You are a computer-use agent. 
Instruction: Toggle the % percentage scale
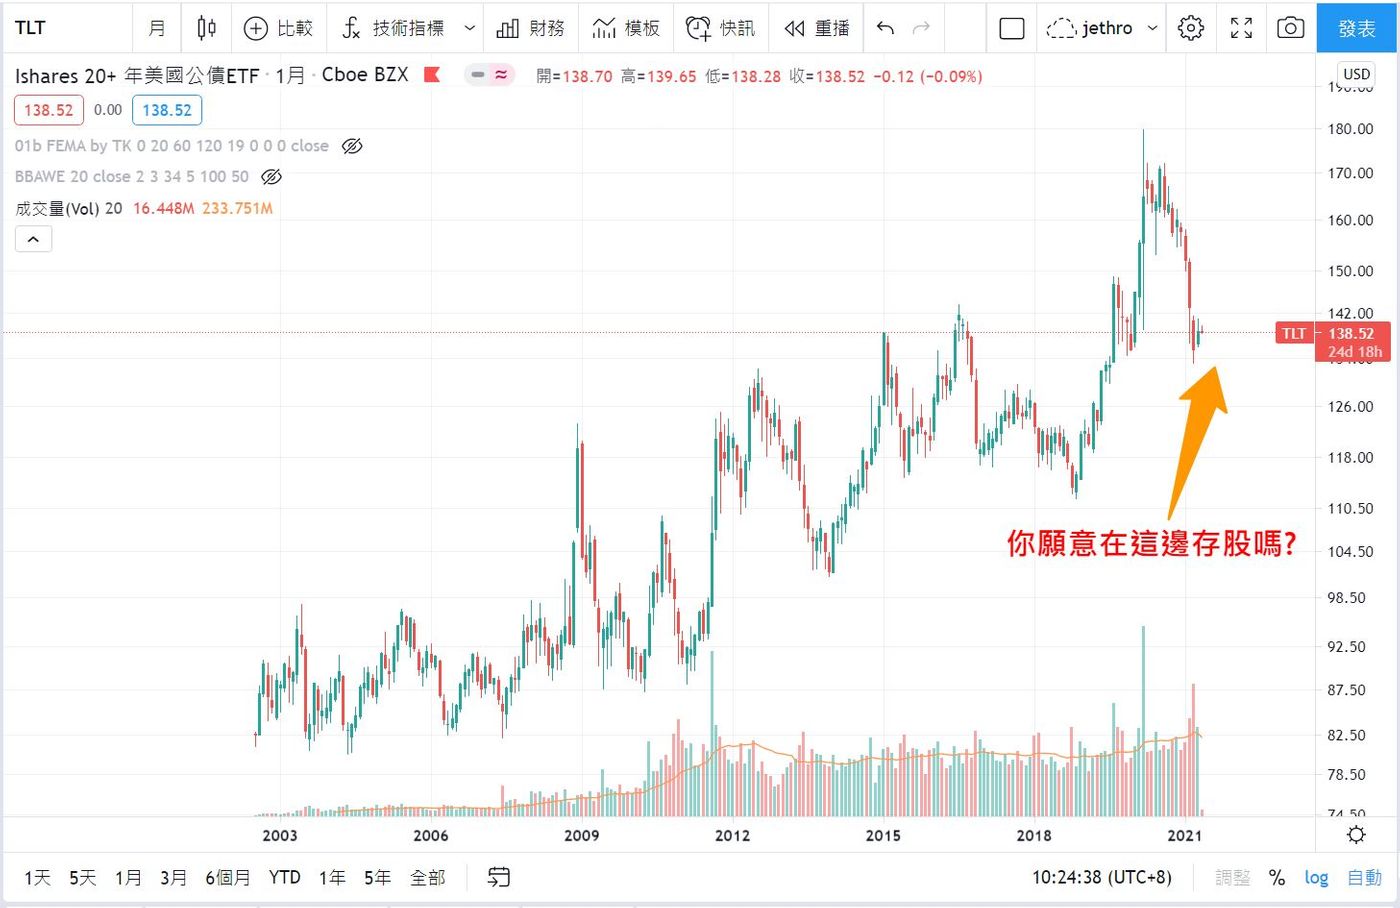click(1277, 877)
